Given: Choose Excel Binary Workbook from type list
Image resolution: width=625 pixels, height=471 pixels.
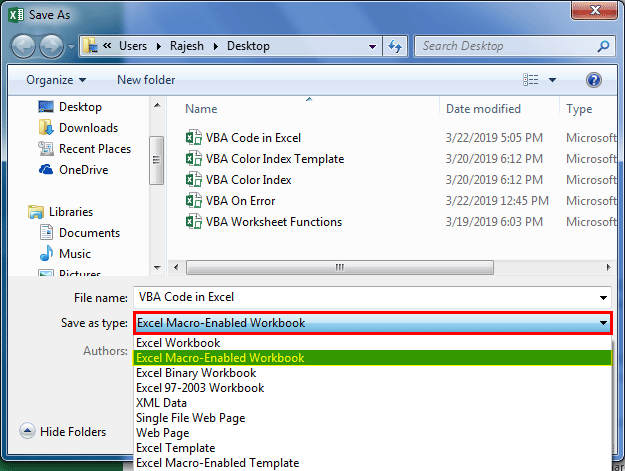Looking at the screenshot, I should point(372,373).
